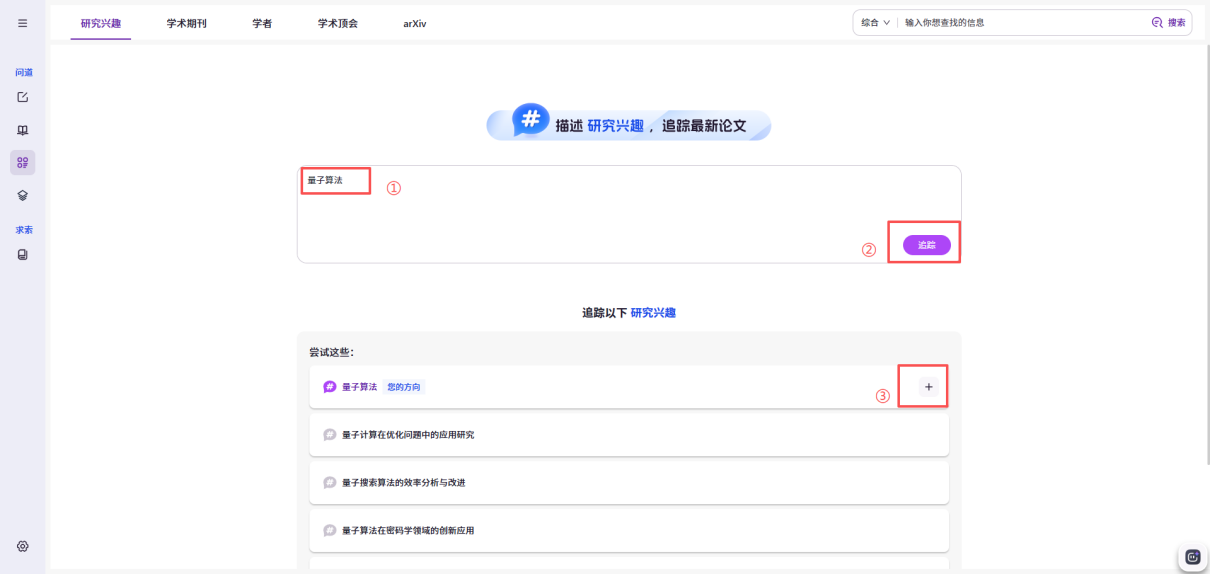Select suggestion 量子算法在密码学领域的创新应用
The image size is (1210, 574).
coord(629,531)
